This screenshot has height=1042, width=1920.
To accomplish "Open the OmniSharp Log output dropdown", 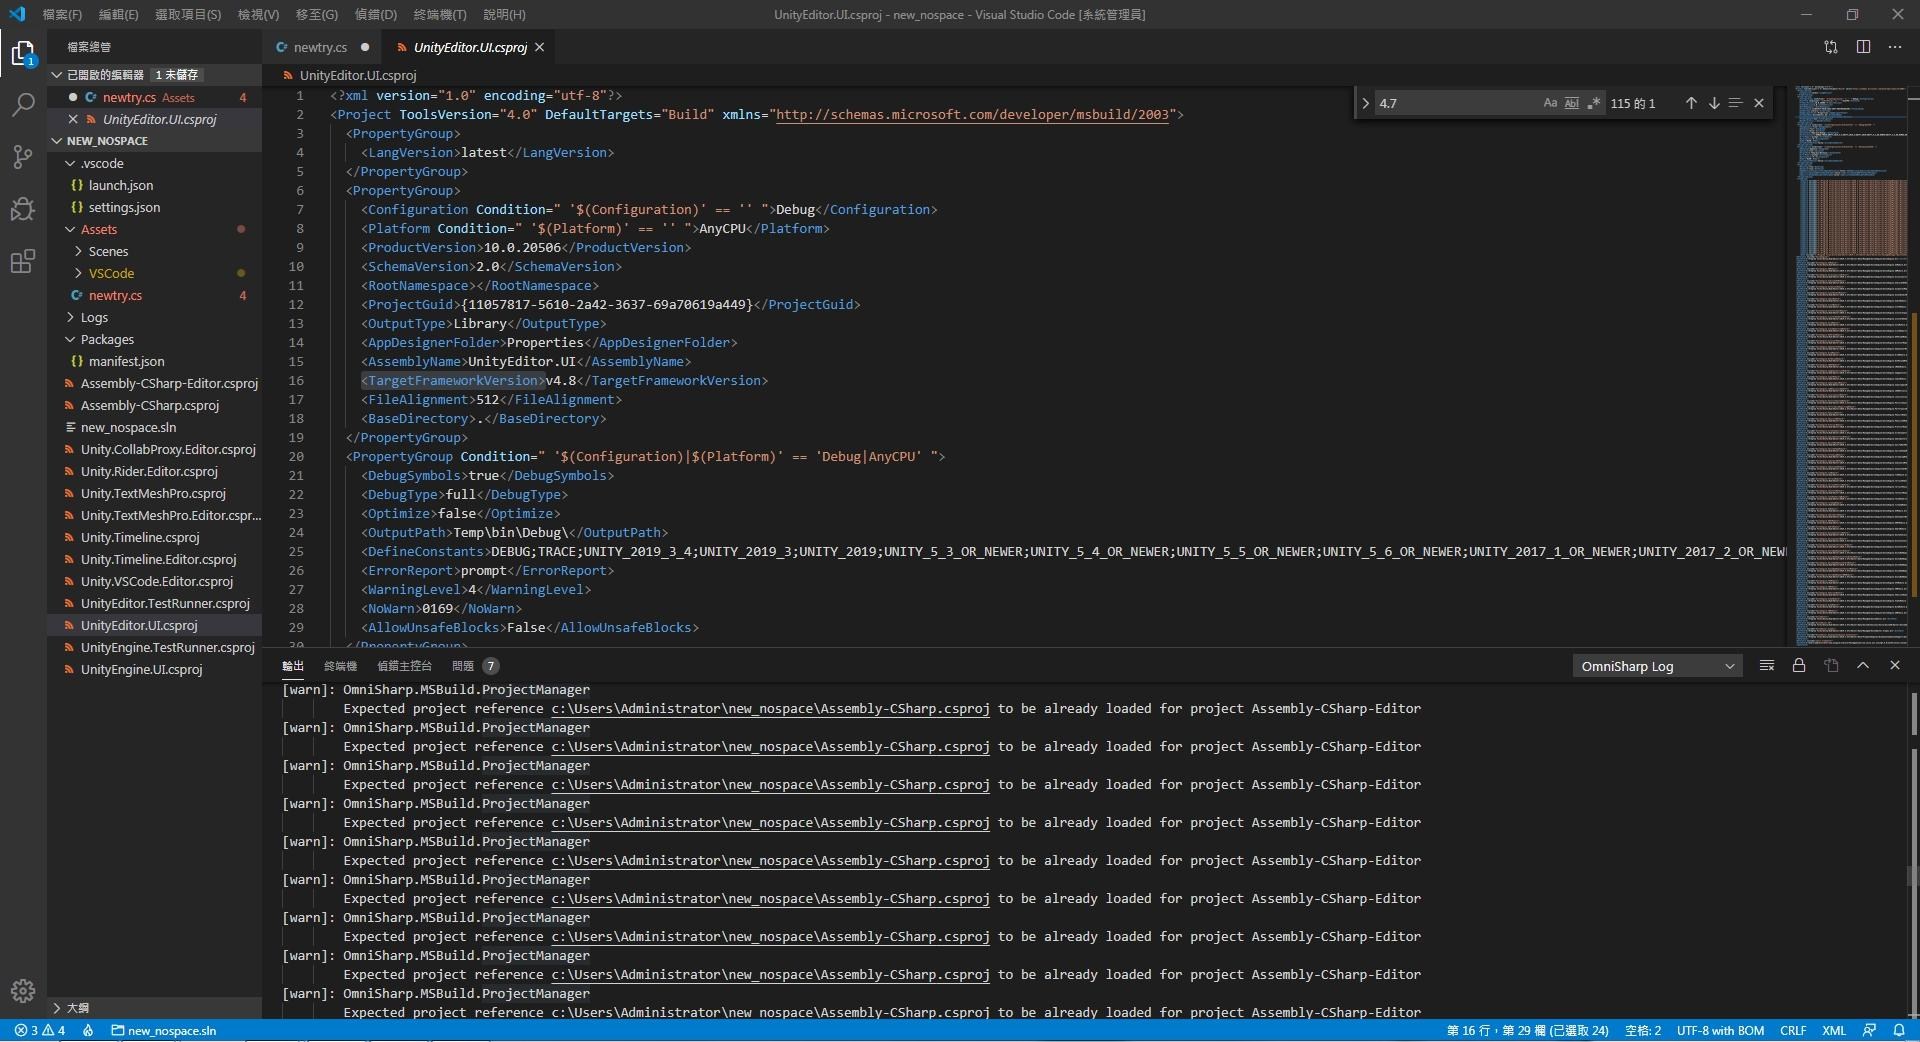I will [1656, 666].
